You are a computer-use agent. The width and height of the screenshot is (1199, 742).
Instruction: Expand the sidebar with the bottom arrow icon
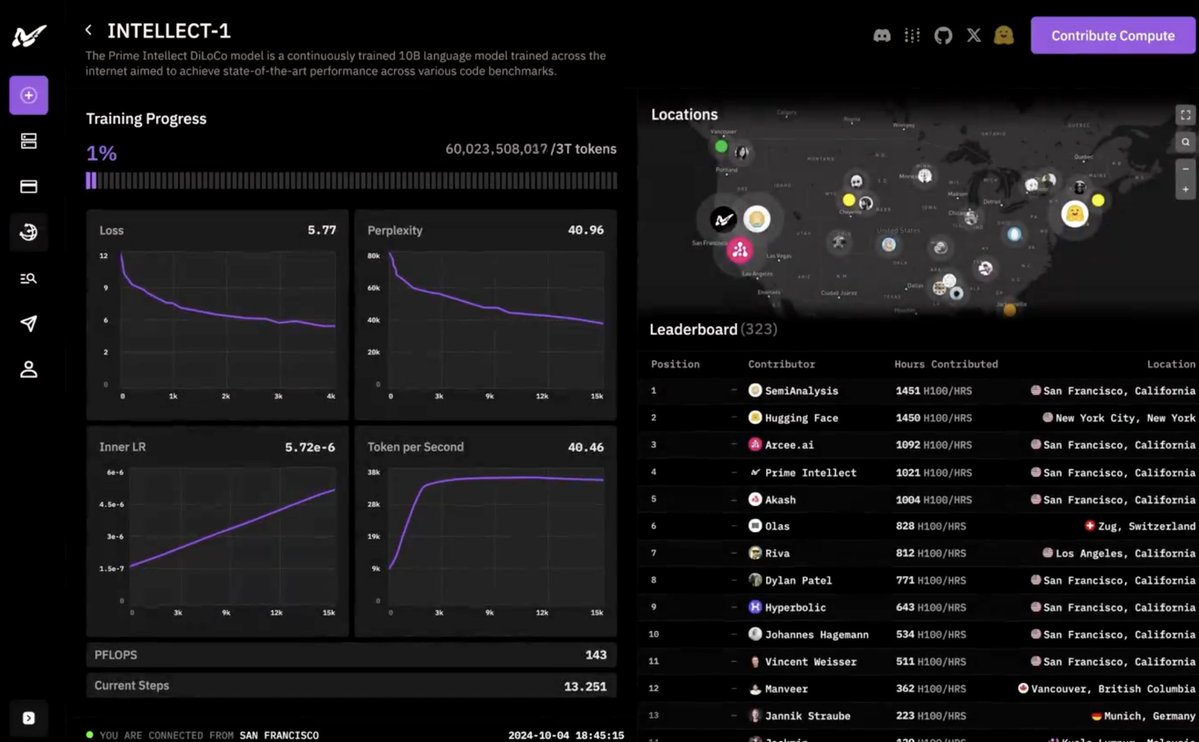click(29, 718)
